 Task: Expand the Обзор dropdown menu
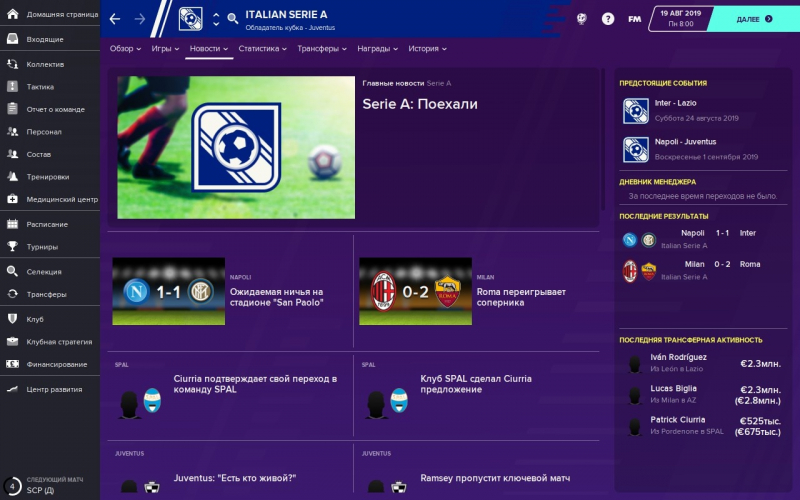click(125, 48)
